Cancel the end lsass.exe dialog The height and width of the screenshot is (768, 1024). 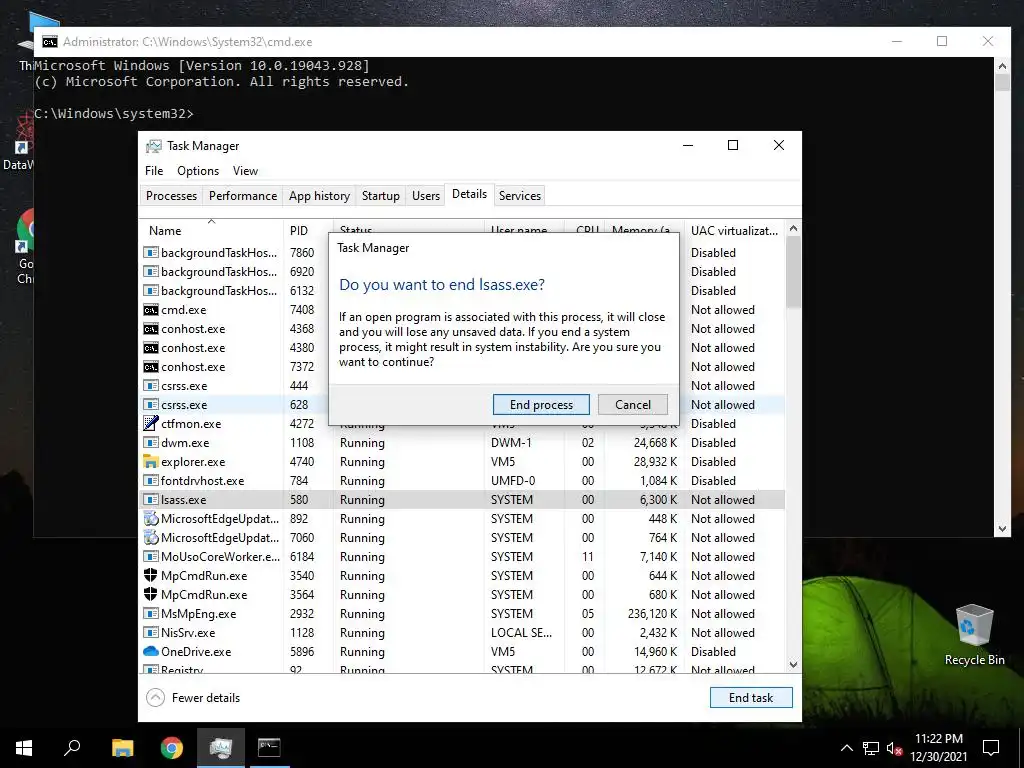633,405
